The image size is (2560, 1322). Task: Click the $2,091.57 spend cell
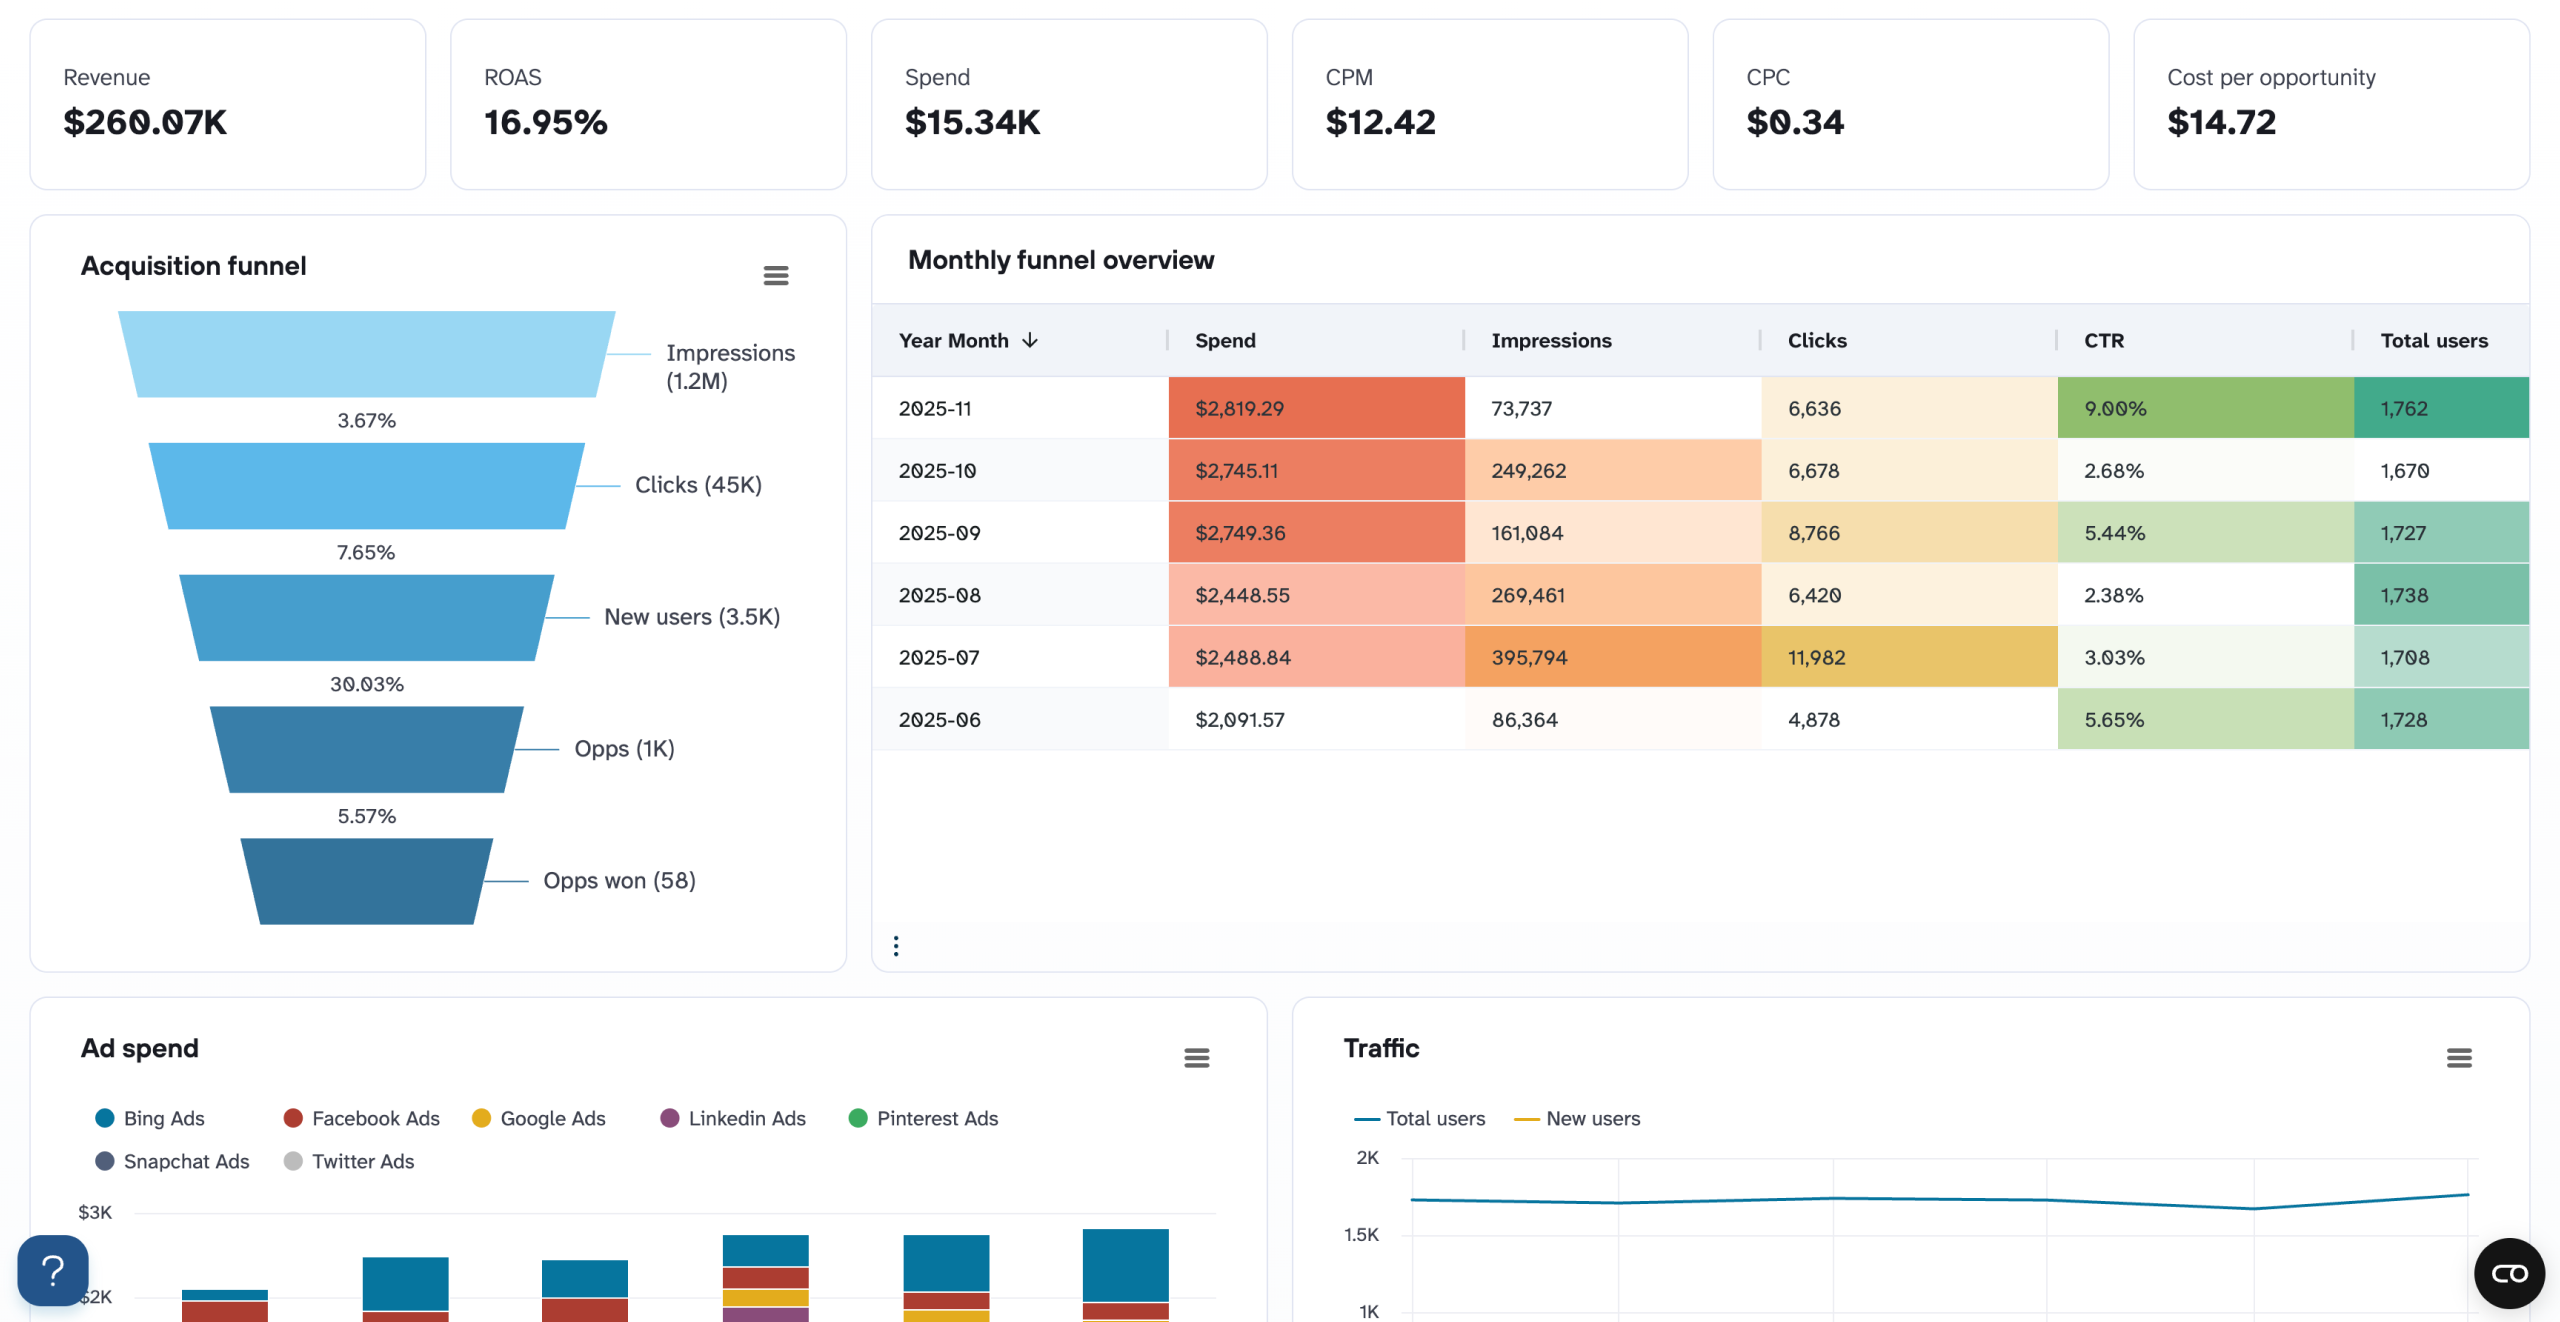pos(1317,719)
